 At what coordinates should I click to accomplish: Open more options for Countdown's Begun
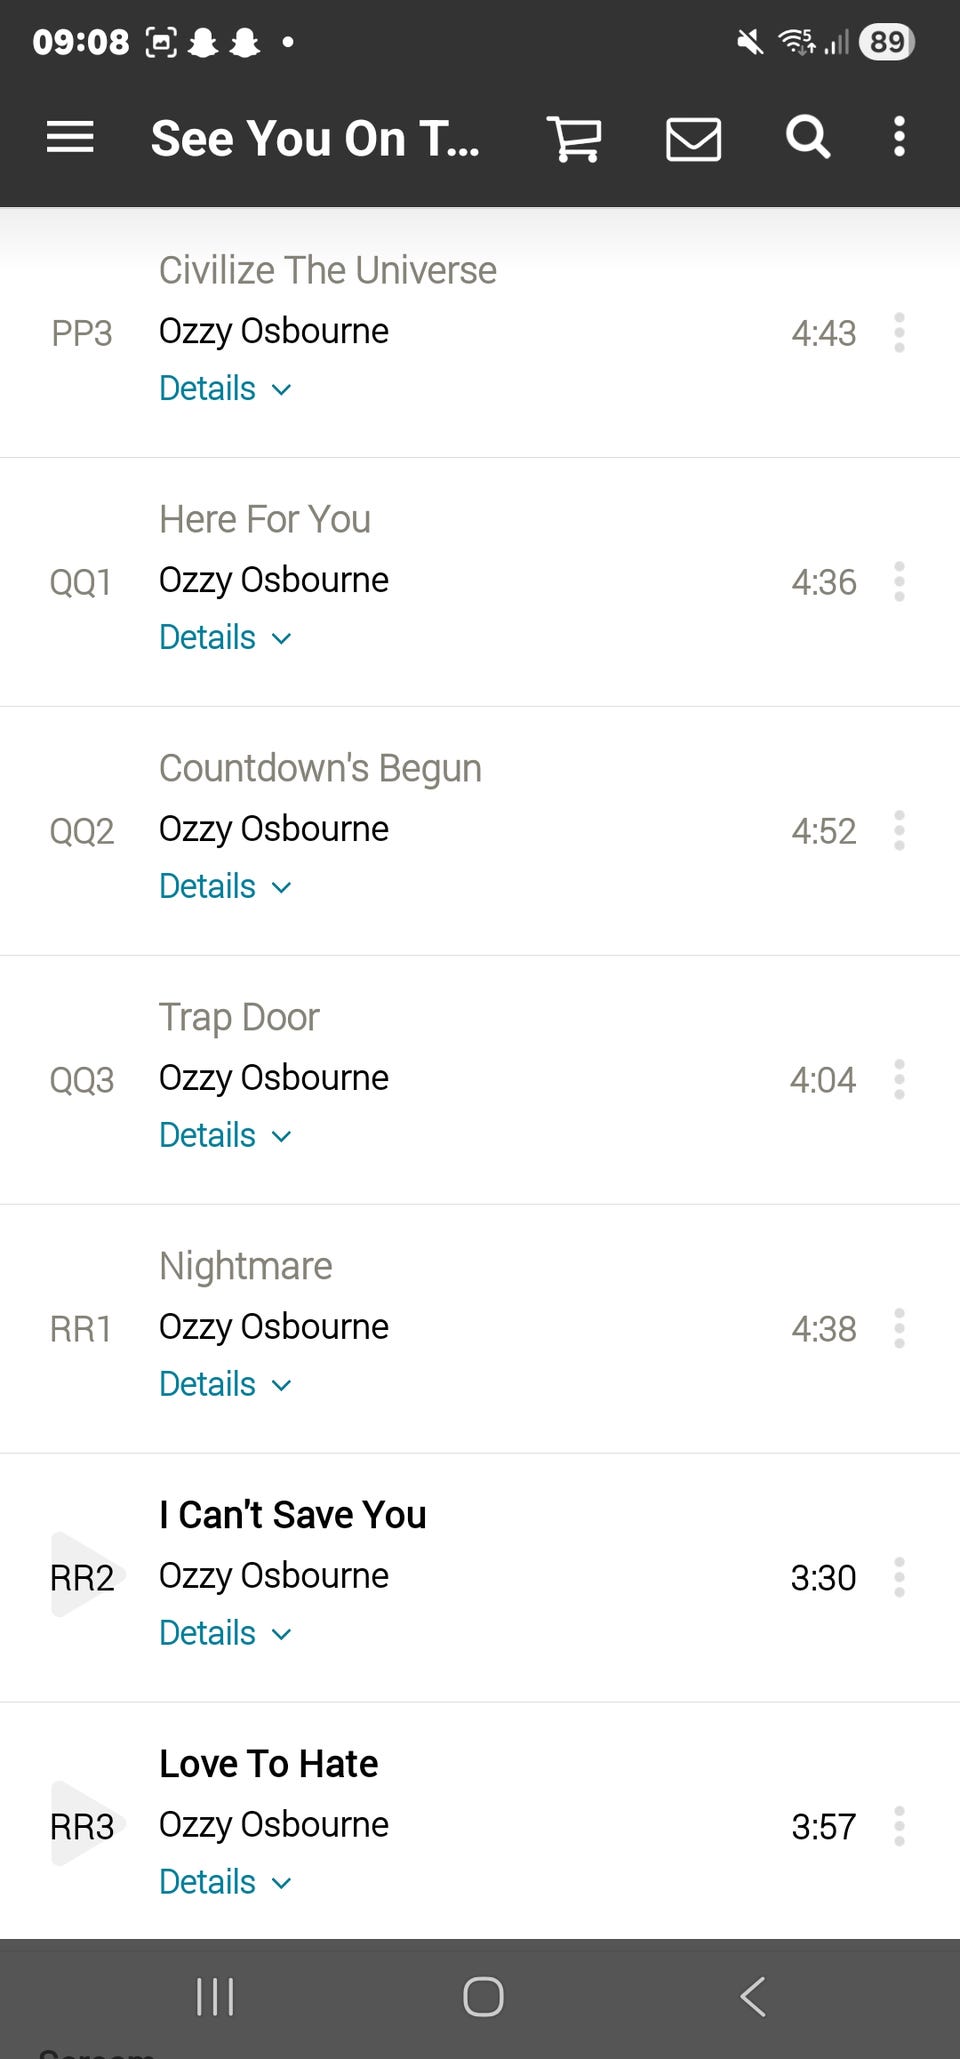(x=899, y=830)
